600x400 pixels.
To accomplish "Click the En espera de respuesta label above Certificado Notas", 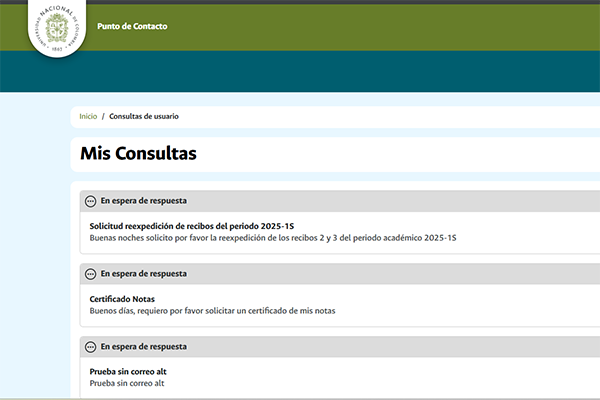I will pyautogui.click(x=143, y=274).
